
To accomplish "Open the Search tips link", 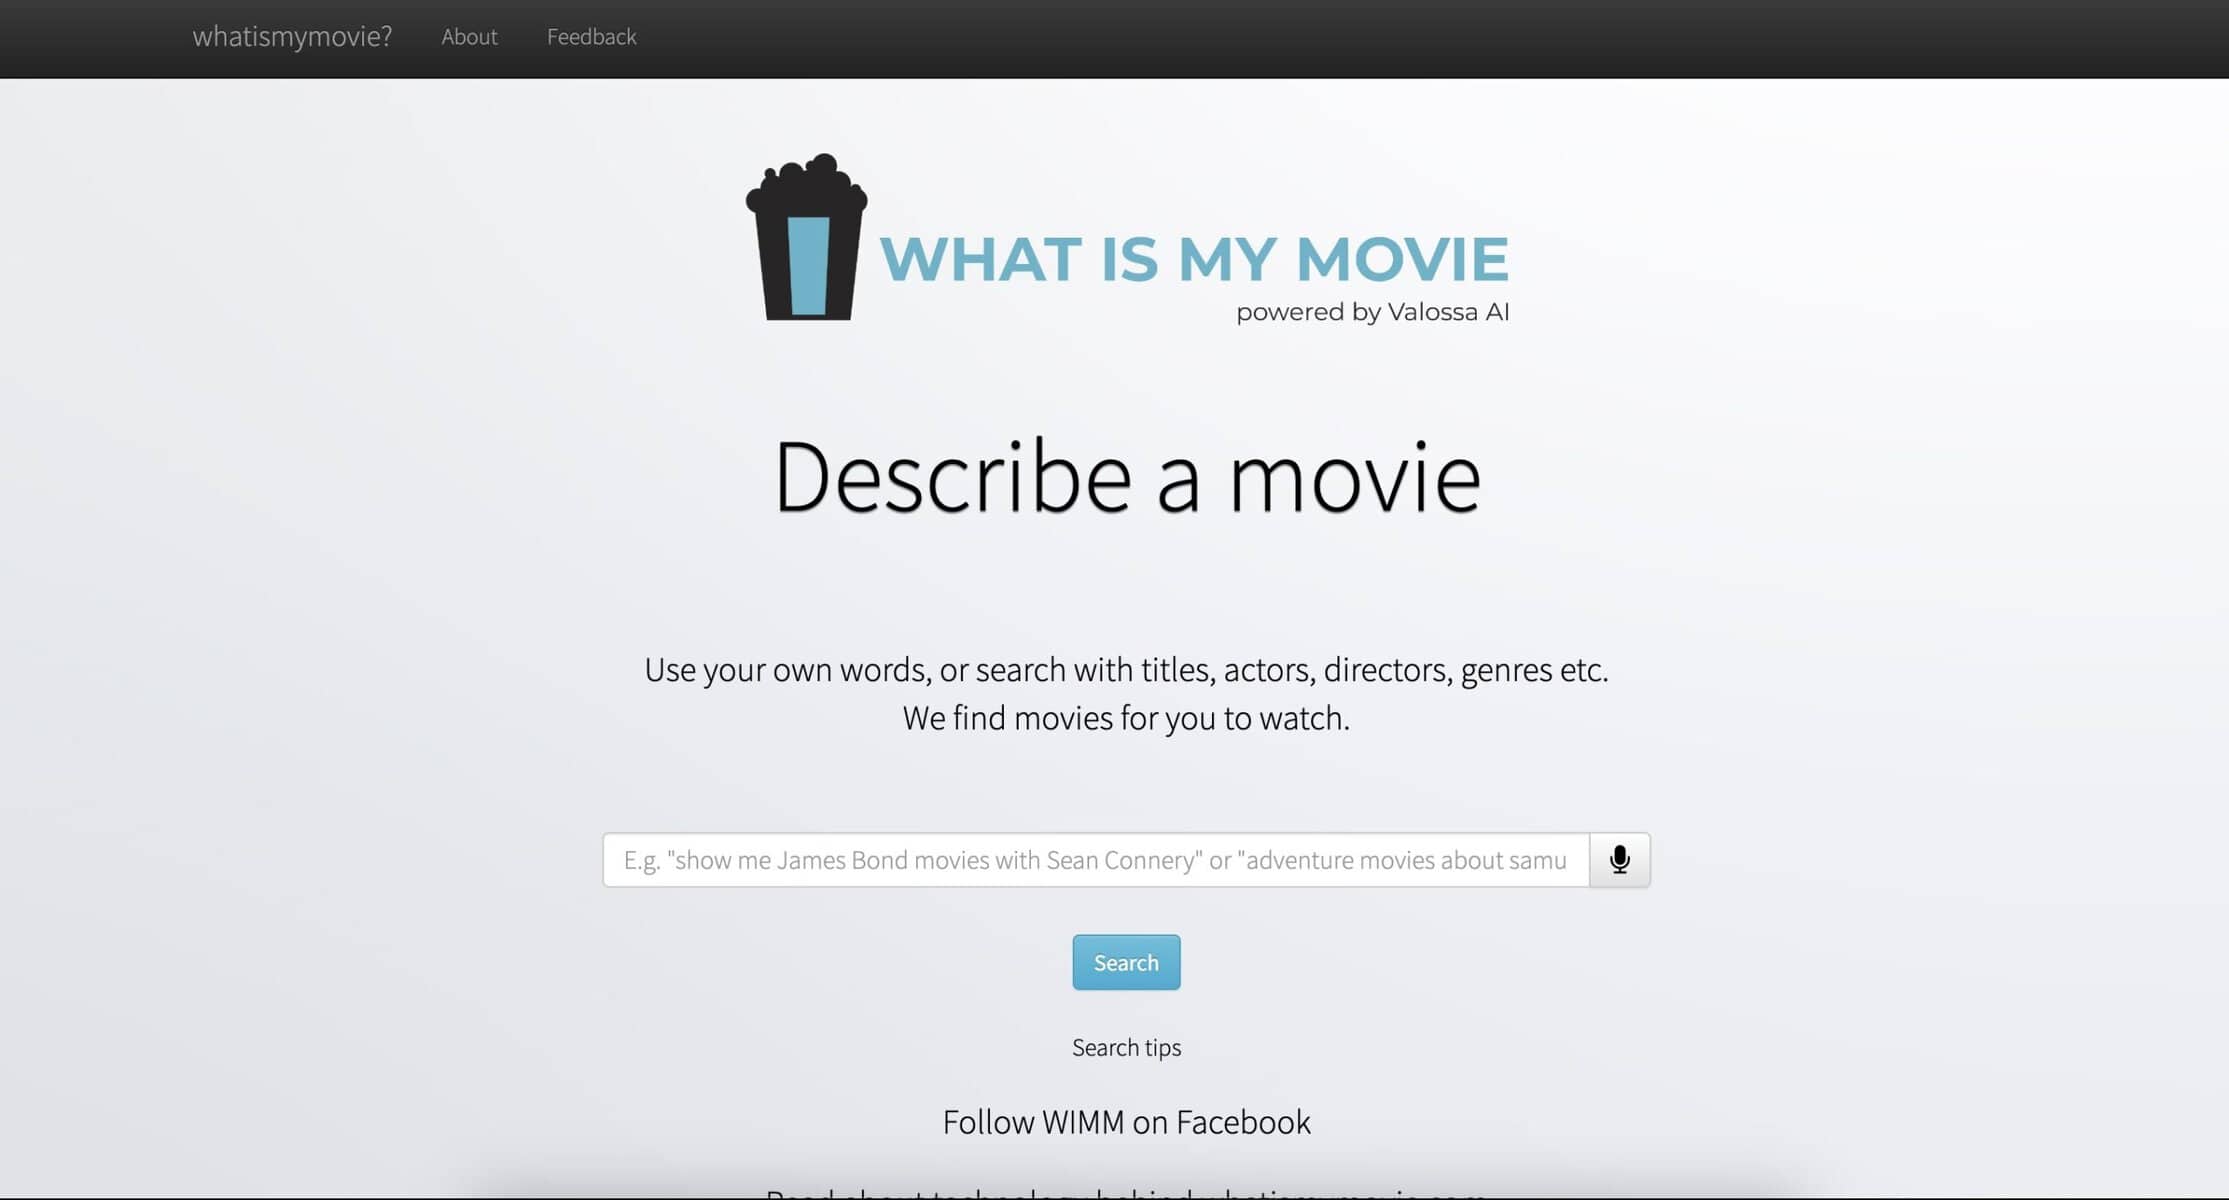I will (x=1126, y=1047).
